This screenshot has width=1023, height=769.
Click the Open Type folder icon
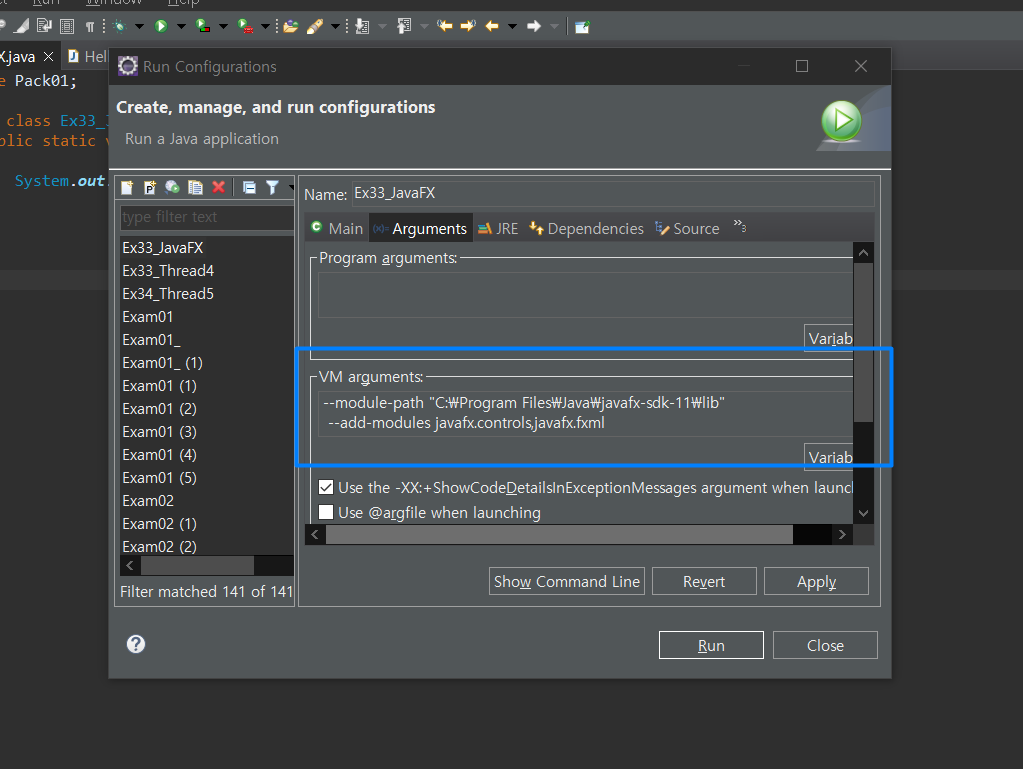click(x=291, y=26)
